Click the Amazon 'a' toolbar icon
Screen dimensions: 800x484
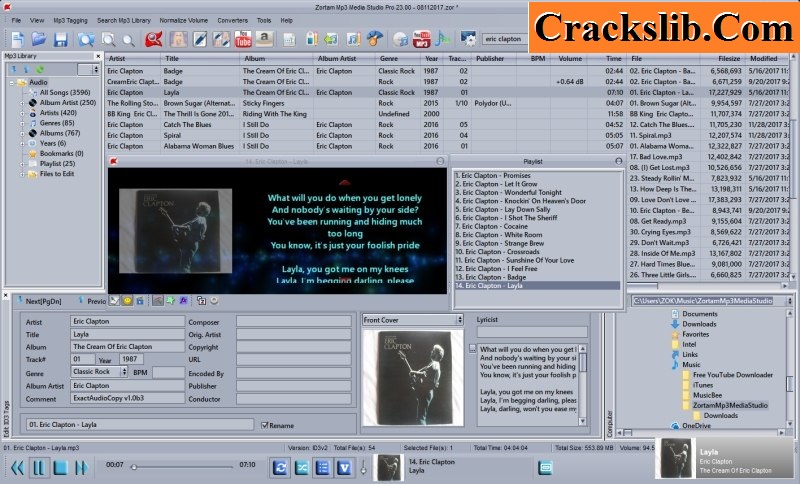click(264, 39)
